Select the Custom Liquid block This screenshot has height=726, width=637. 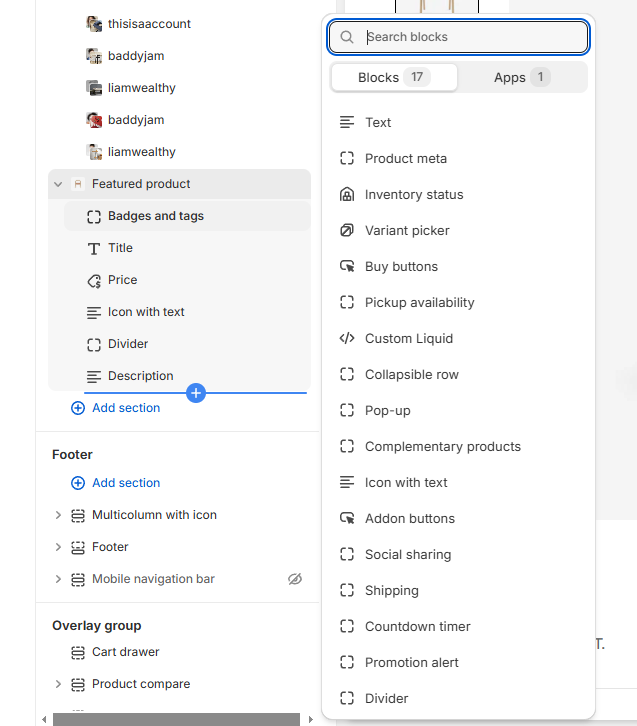click(458, 338)
